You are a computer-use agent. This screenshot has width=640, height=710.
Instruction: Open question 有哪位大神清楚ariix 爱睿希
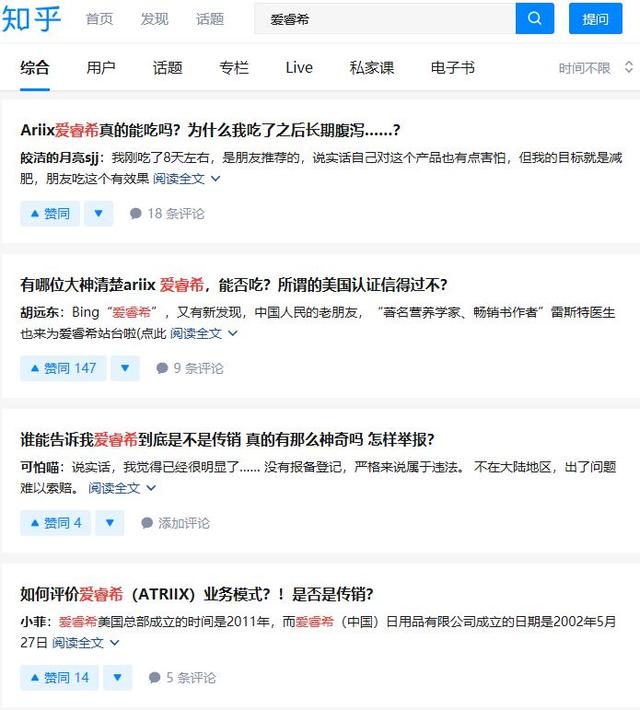tap(234, 285)
